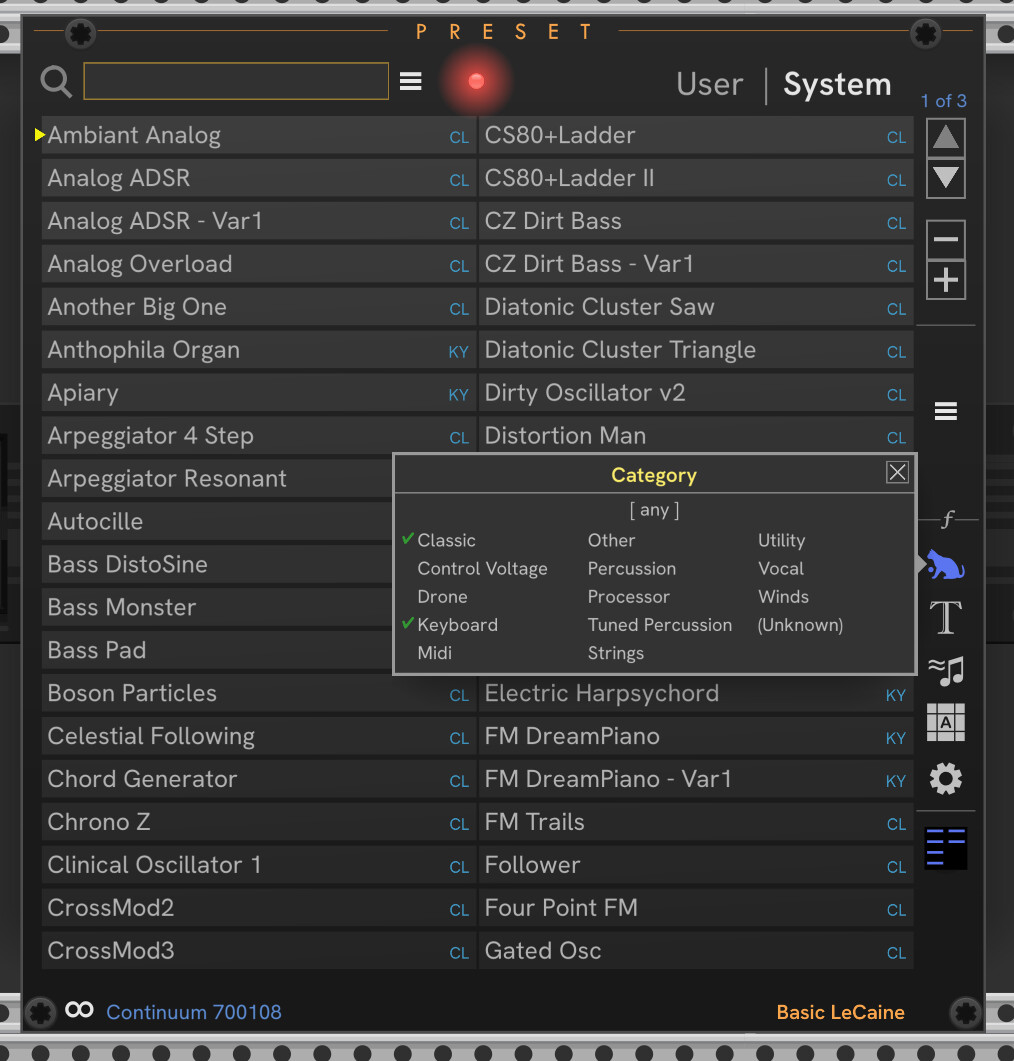Go to next page with down arrow
This screenshot has height=1061, width=1014.
coord(945,180)
